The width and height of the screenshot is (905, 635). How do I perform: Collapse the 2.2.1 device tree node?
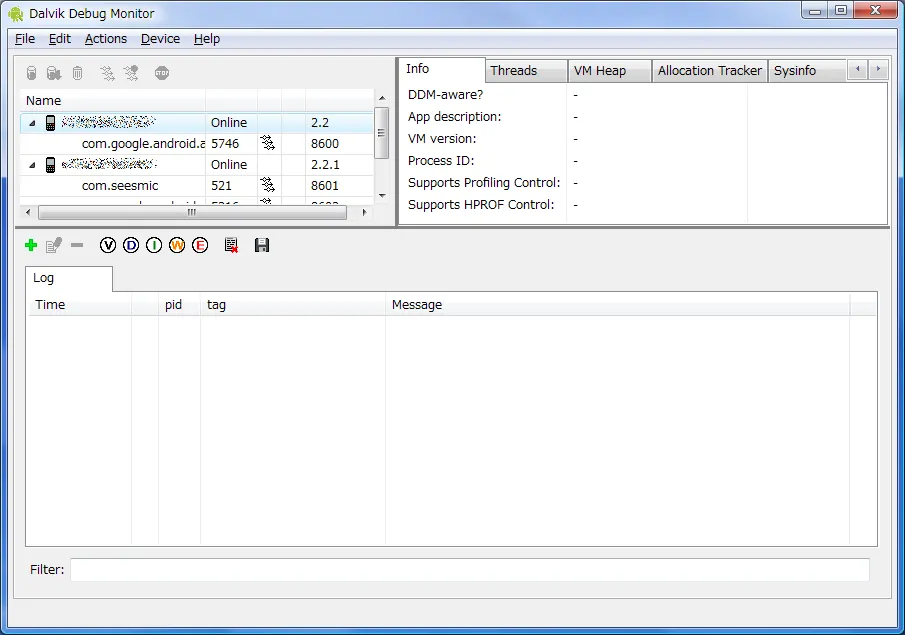tap(32, 165)
